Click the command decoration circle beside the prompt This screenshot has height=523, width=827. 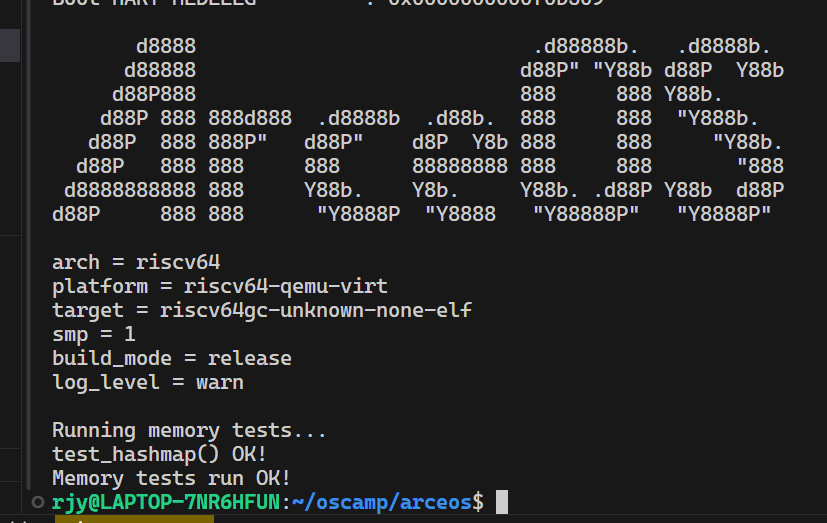click(x=37, y=502)
